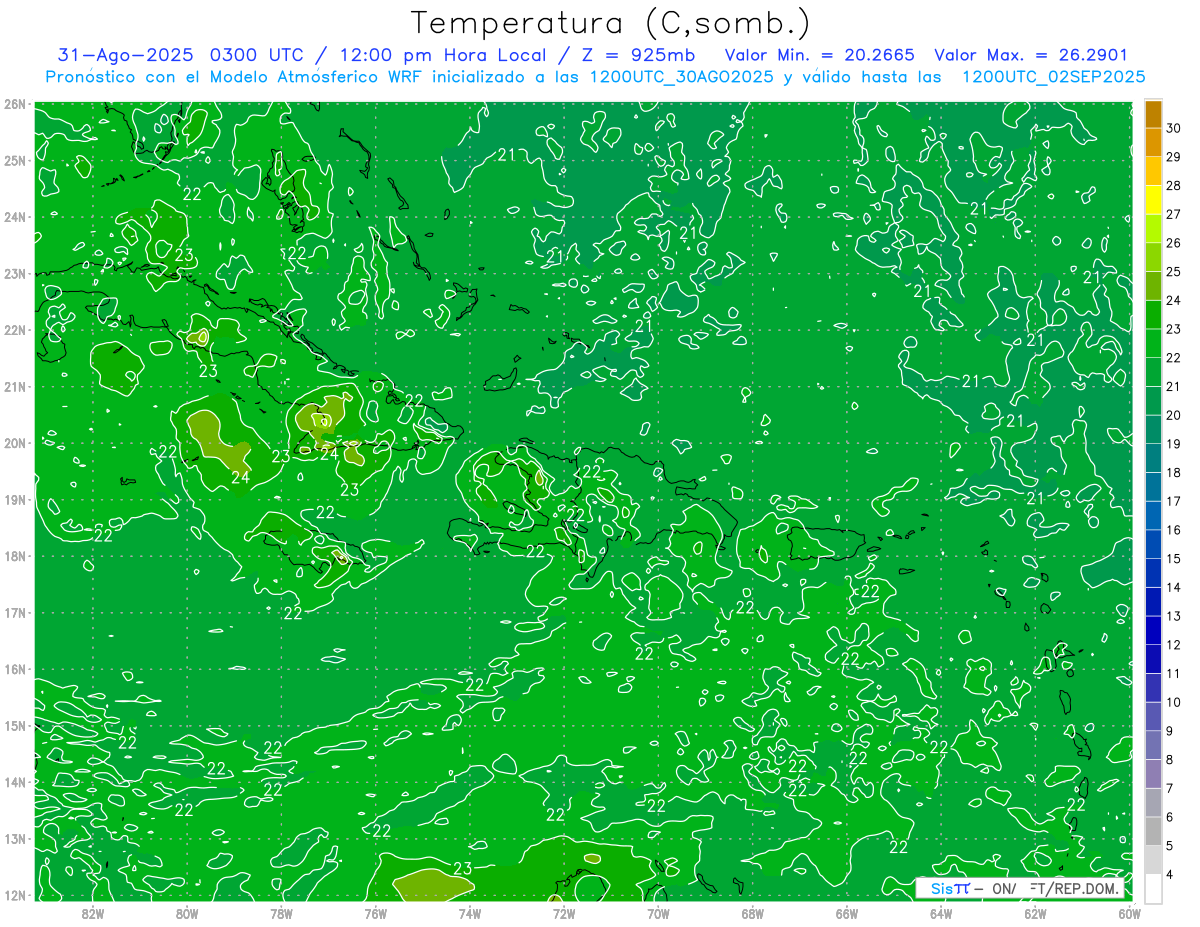The height and width of the screenshot is (927, 1200).
Task: Click the orange colorbar band above label 30
Action: point(1153,114)
